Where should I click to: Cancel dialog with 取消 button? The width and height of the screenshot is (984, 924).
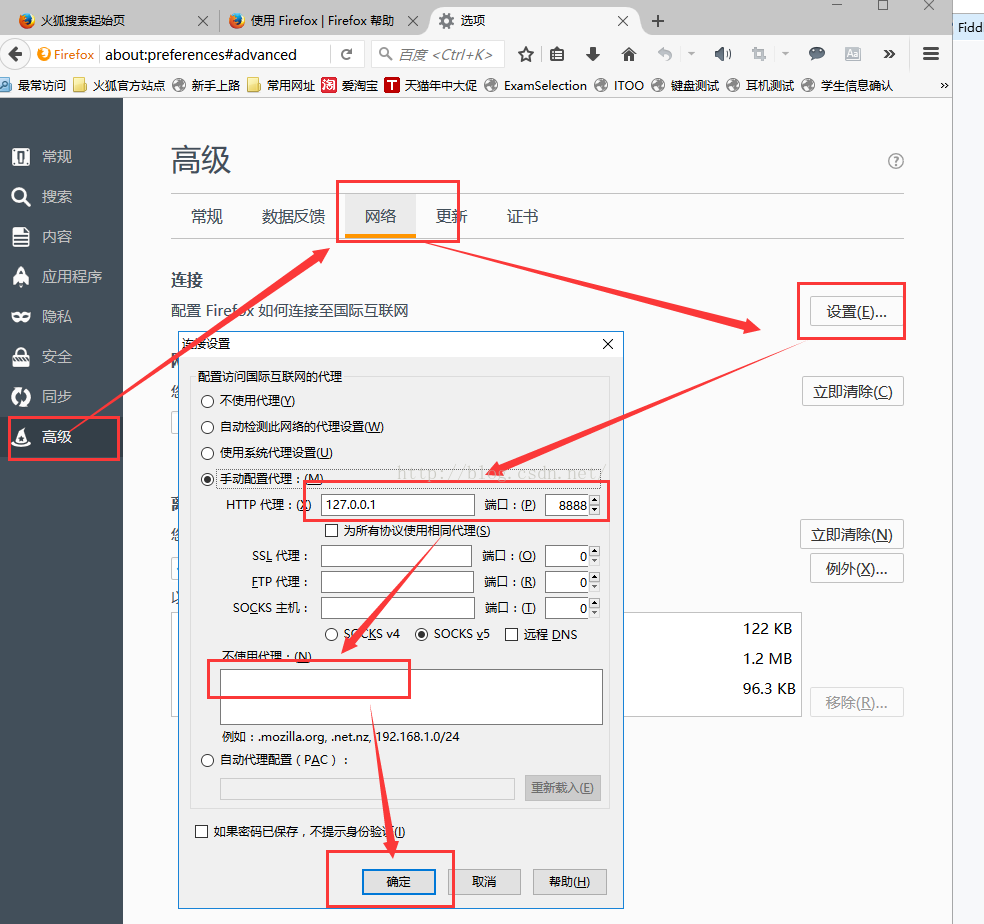tap(484, 882)
